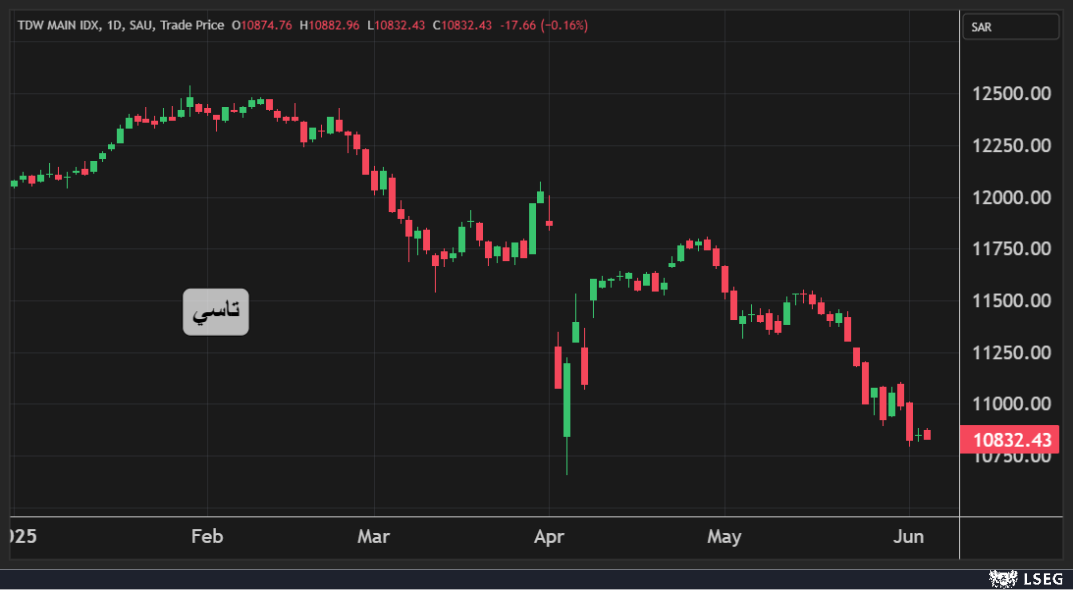Viewport: 1073px width, 590px height.
Task: Click the open value O10874.76
Action: pyautogui.click(x=262, y=25)
